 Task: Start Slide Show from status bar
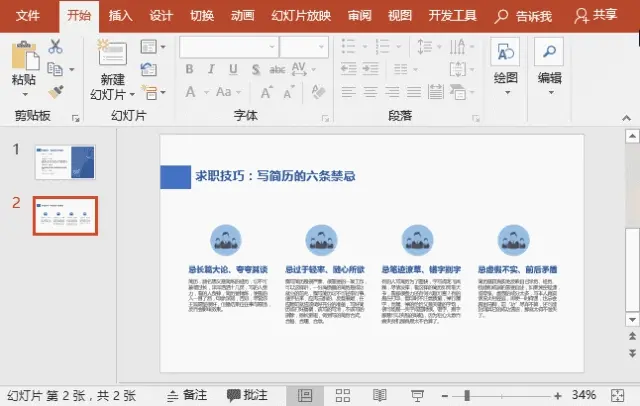click(x=417, y=395)
